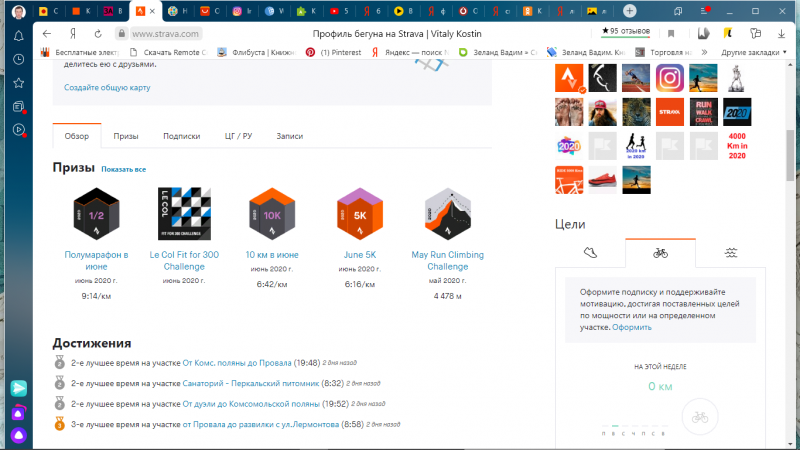Open the Le Col checkered badge
This screenshot has width=800, height=450.
point(184,214)
